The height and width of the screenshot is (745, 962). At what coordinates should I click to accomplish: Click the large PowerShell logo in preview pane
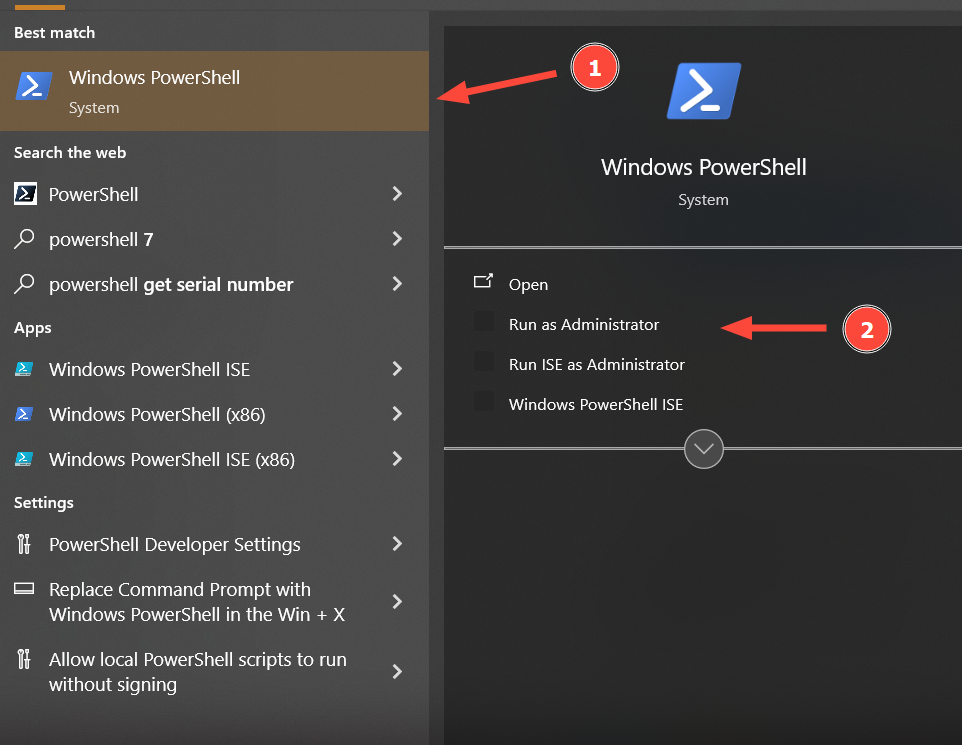click(x=703, y=90)
